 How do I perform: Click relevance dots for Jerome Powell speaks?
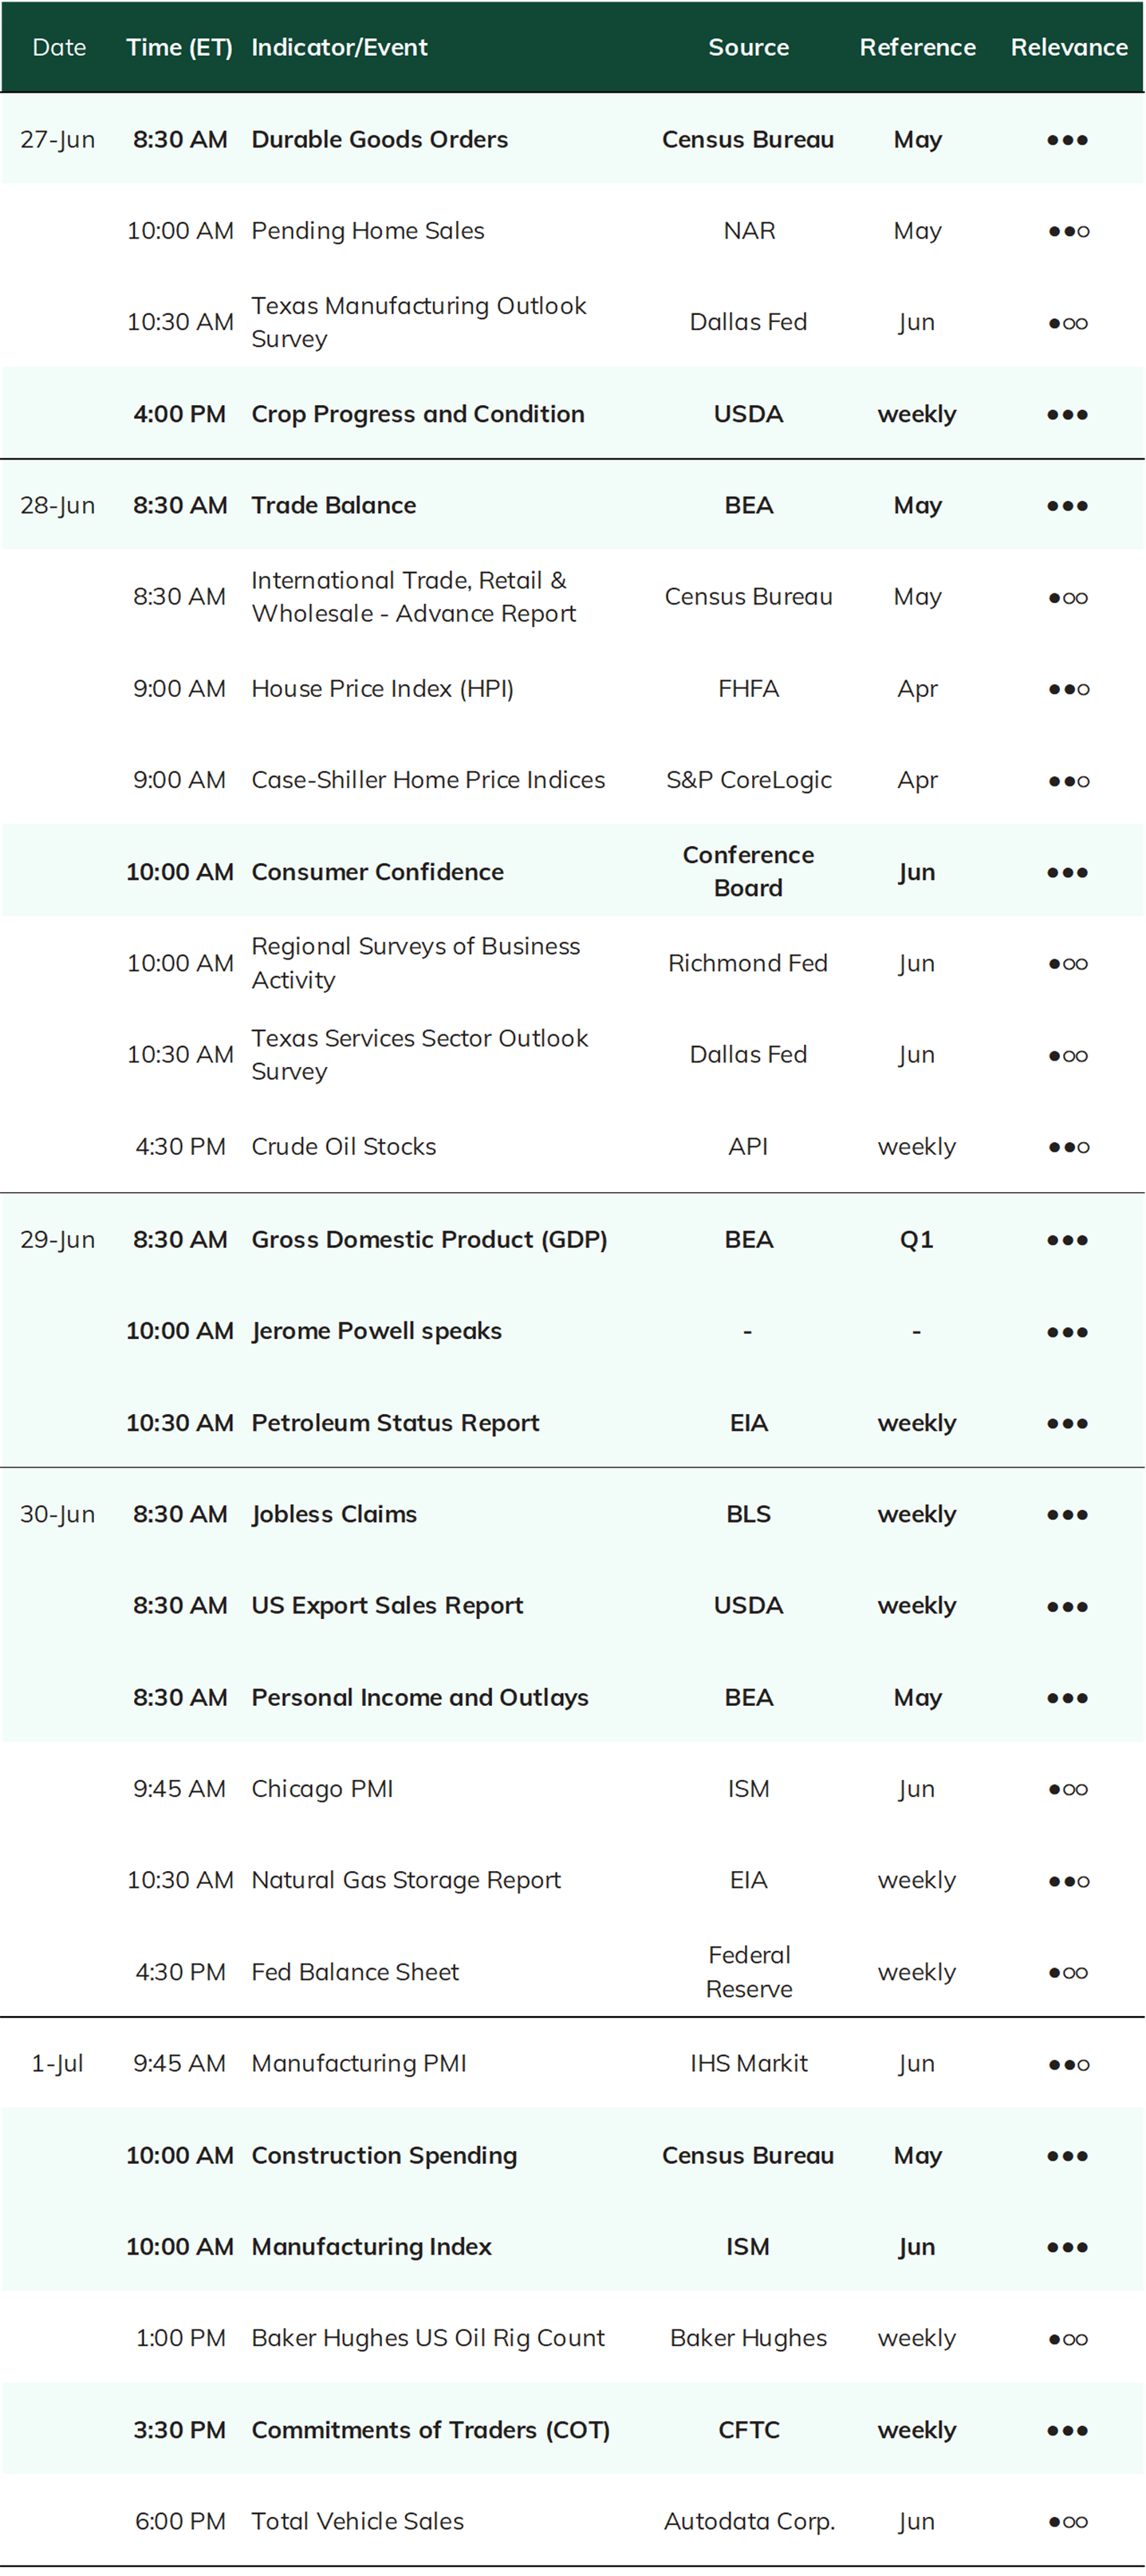(1068, 1332)
